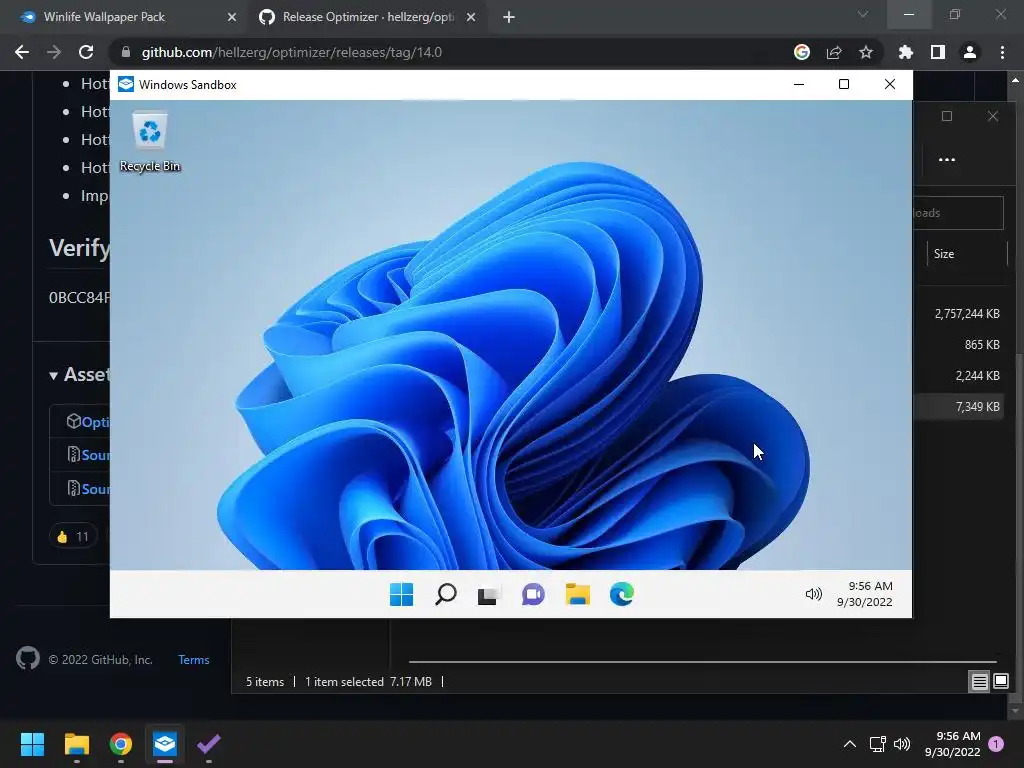Open Chrome extensions puzzle icon

(906, 52)
